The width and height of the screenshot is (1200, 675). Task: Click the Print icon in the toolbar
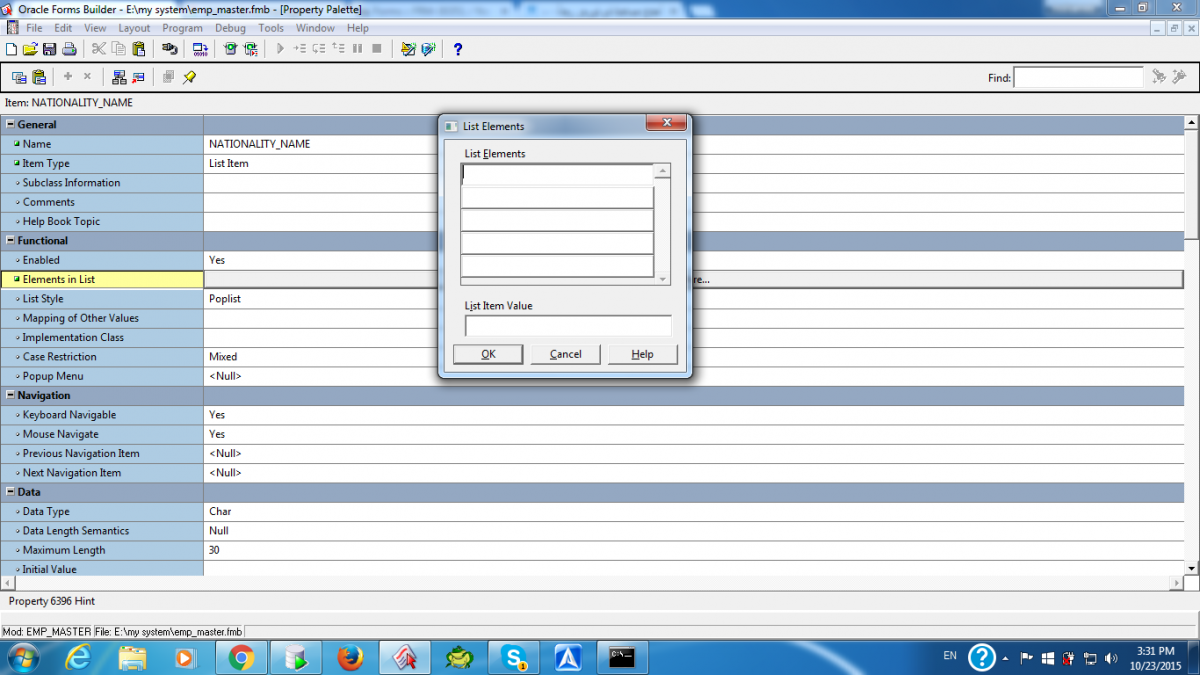click(x=69, y=49)
